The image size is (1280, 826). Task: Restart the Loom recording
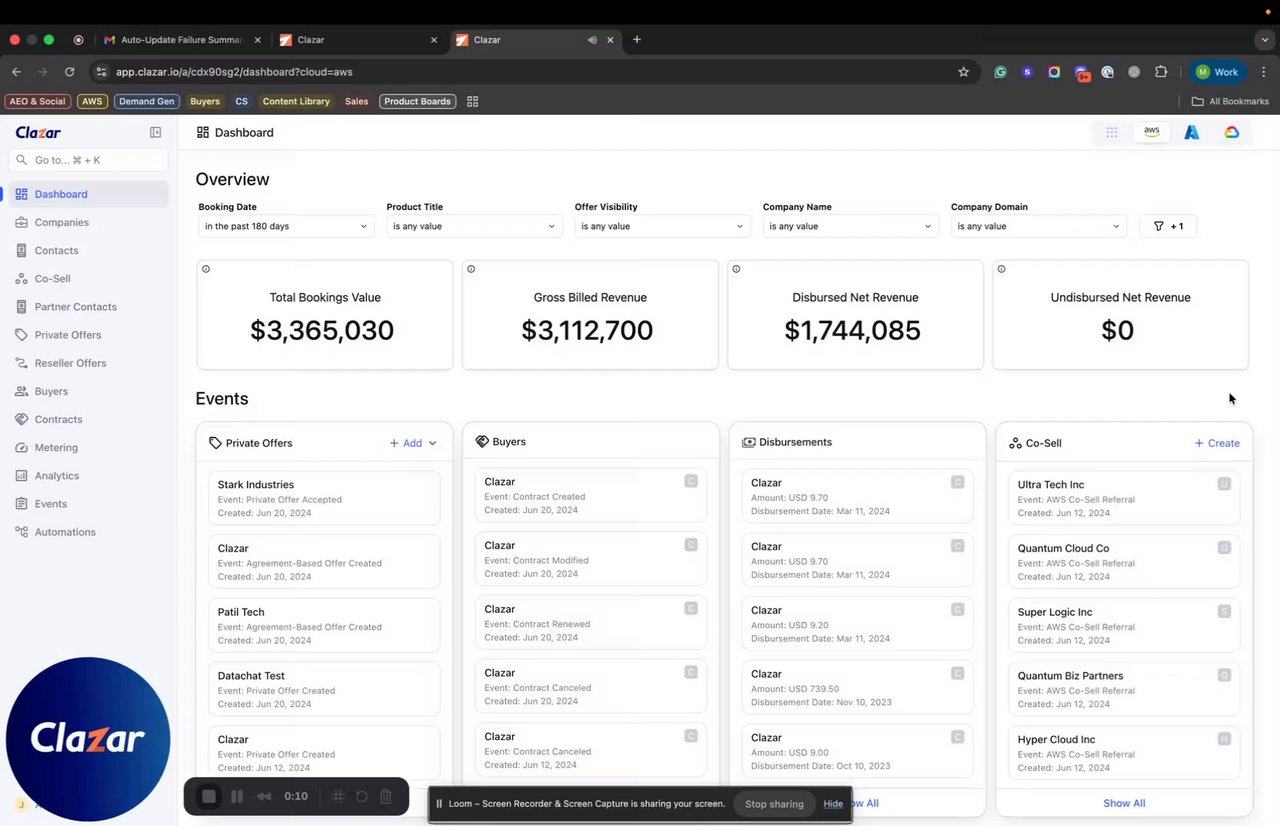point(362,796)
